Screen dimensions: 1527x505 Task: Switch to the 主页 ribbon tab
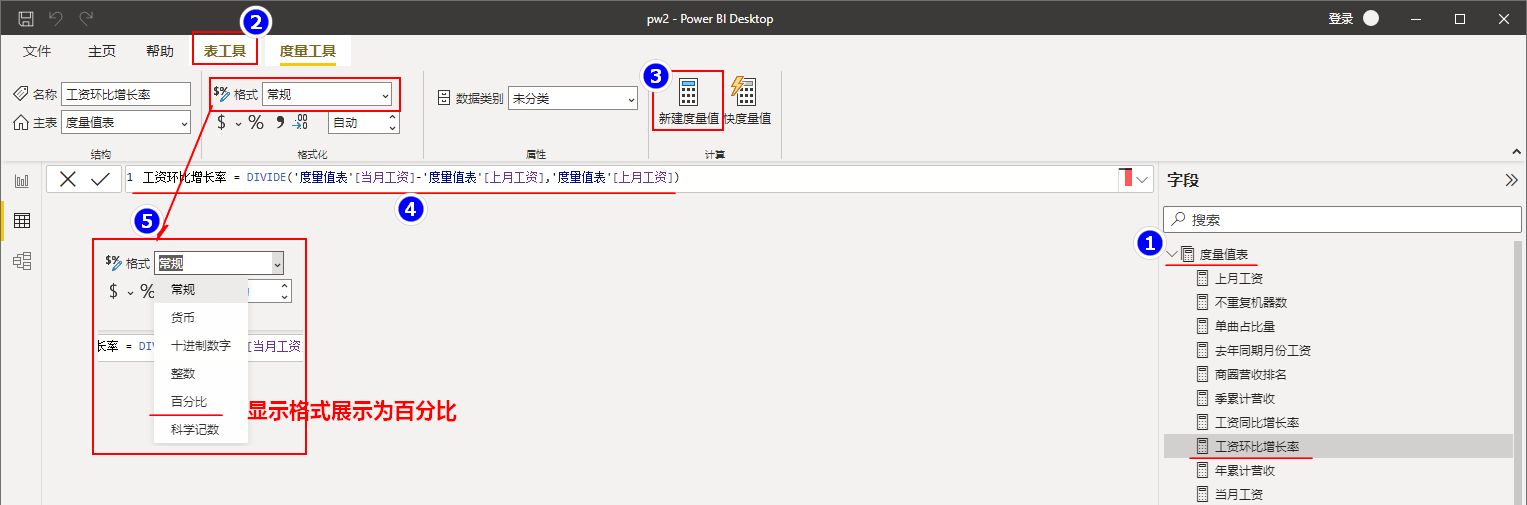click(101, 51)
